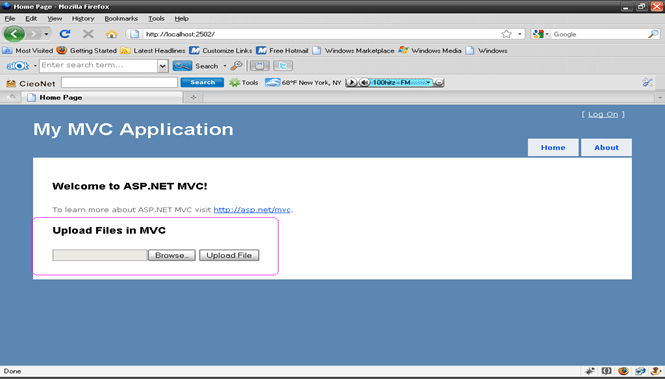665x379 pixels.
Task: Open the Tools menu in the menu bar
Action: [x=156, y=19]
